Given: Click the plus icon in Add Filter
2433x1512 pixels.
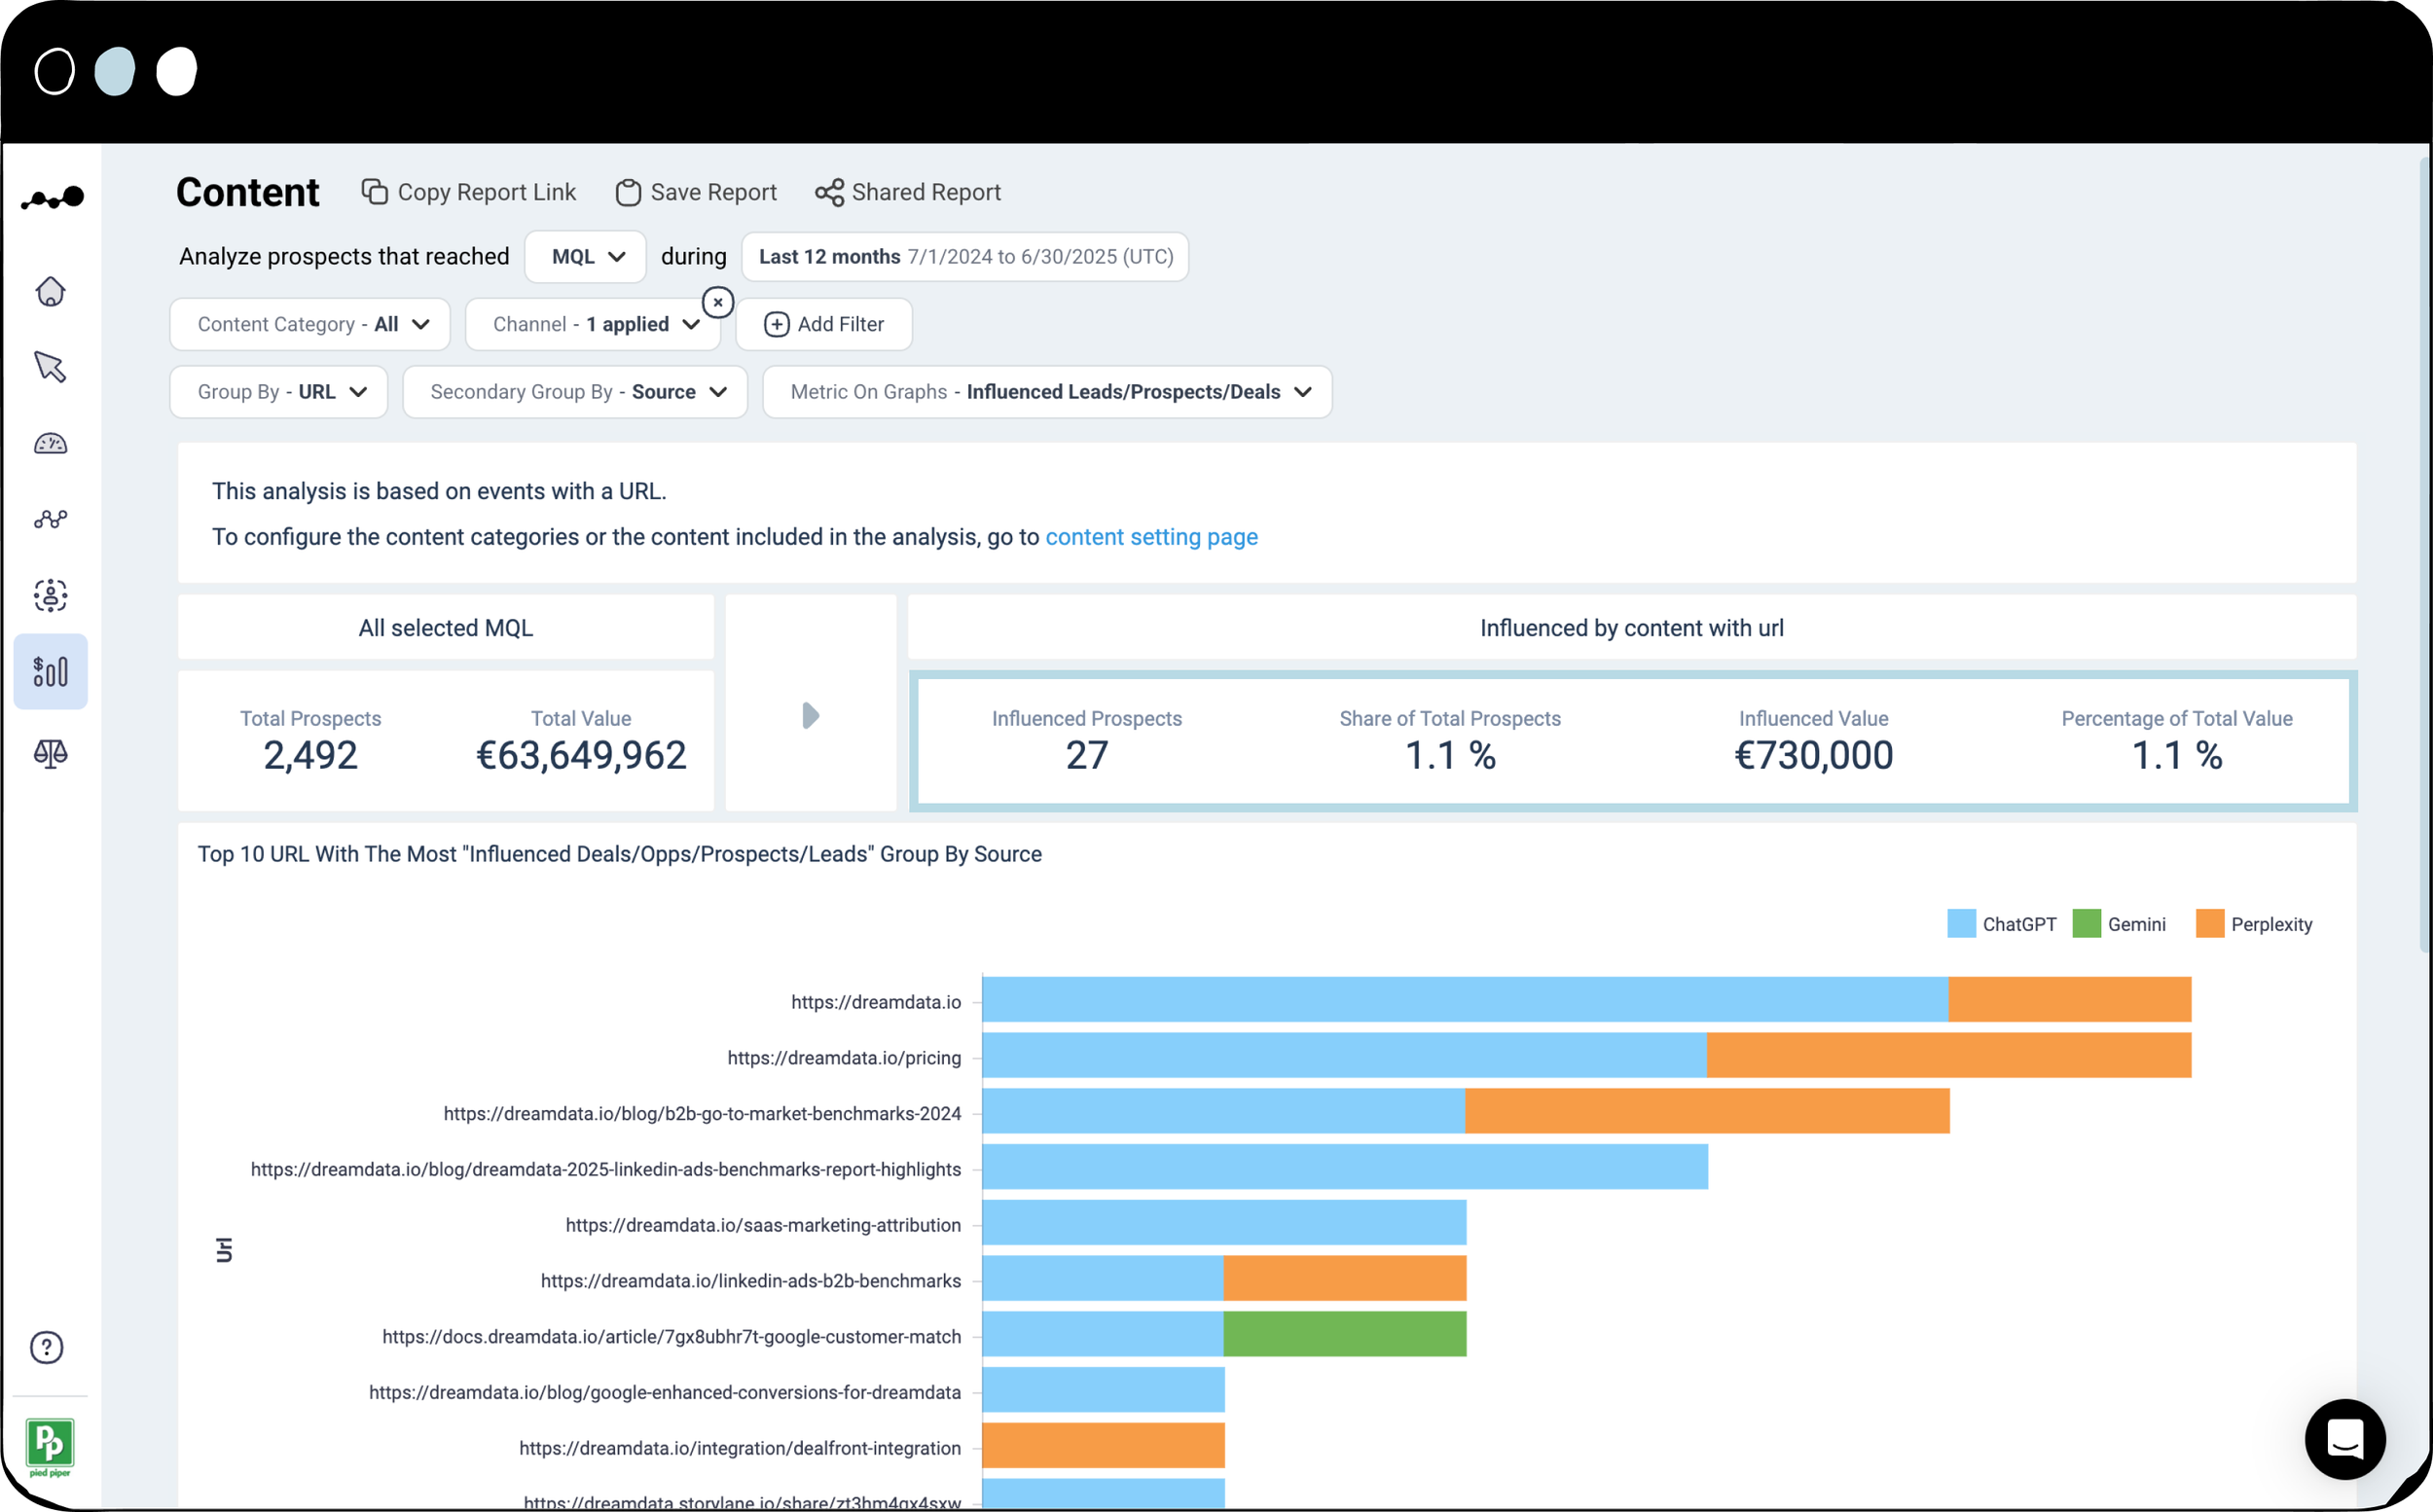Looking at the screenshot, I should tap(777, 324).
